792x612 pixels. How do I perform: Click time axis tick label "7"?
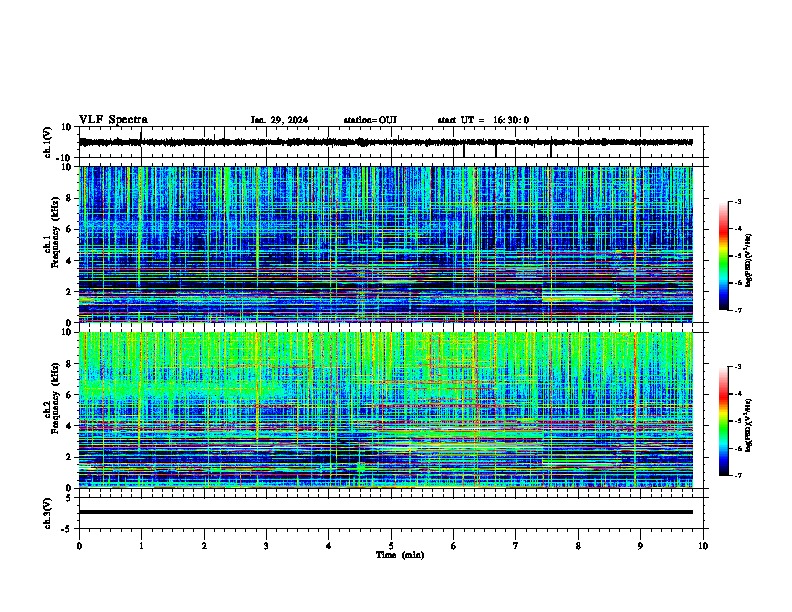tap(516, 546)
